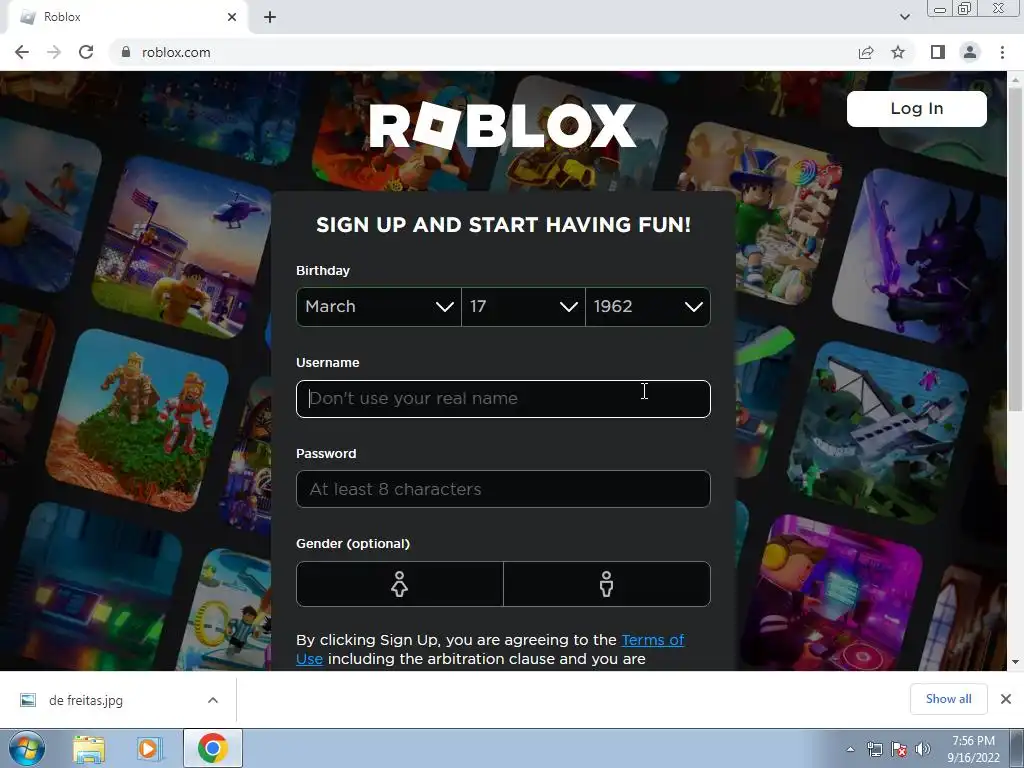Click the DJ headphones game thumbnail

833,594
